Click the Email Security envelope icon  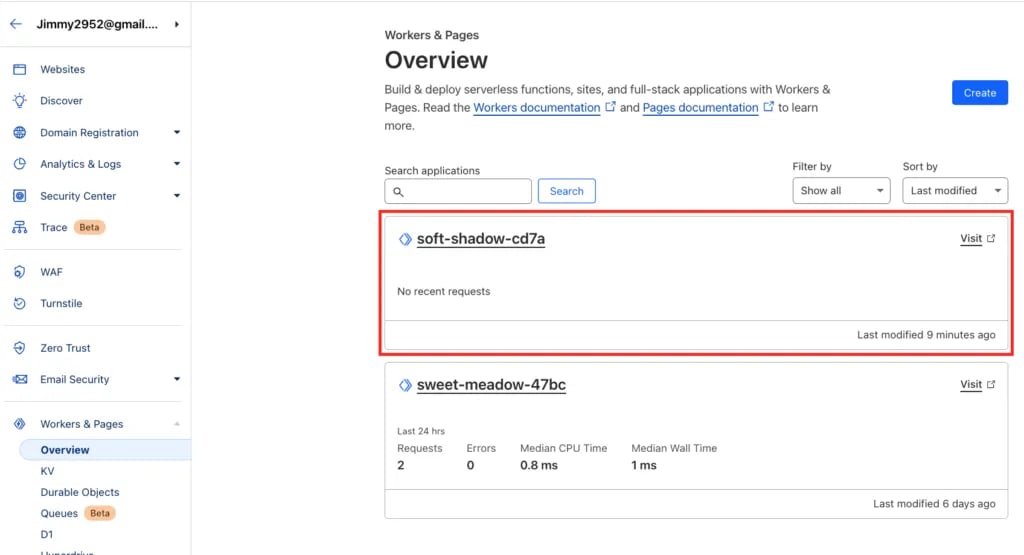point(20,379)
